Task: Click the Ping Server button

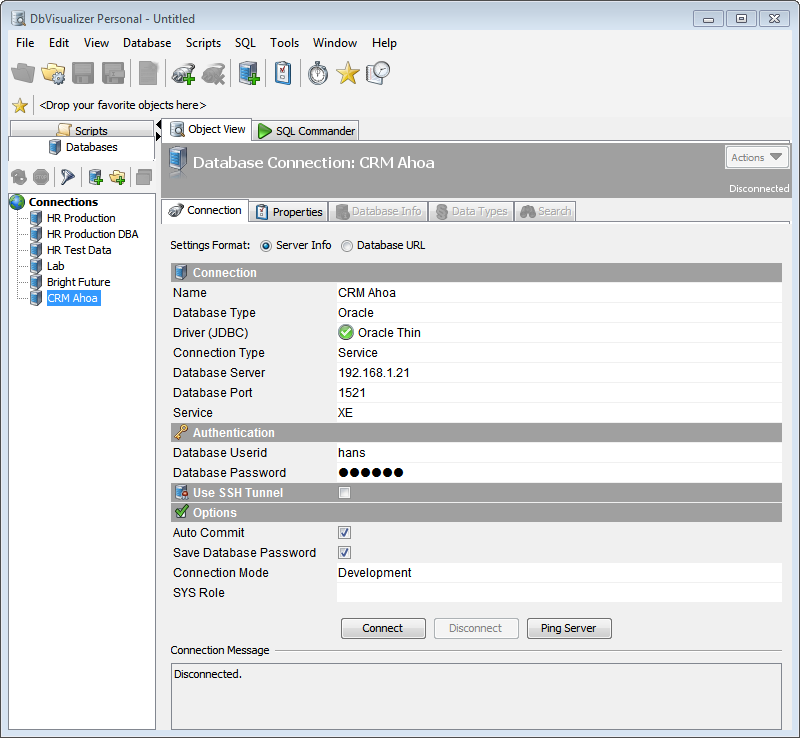Action: tap(568, 628)
